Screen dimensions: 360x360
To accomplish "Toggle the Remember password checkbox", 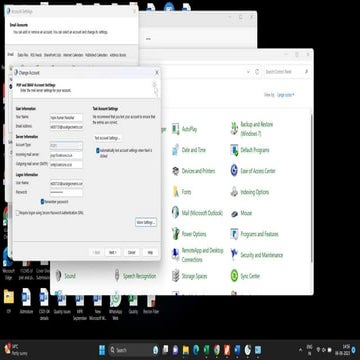I will (x=42, y=202).
